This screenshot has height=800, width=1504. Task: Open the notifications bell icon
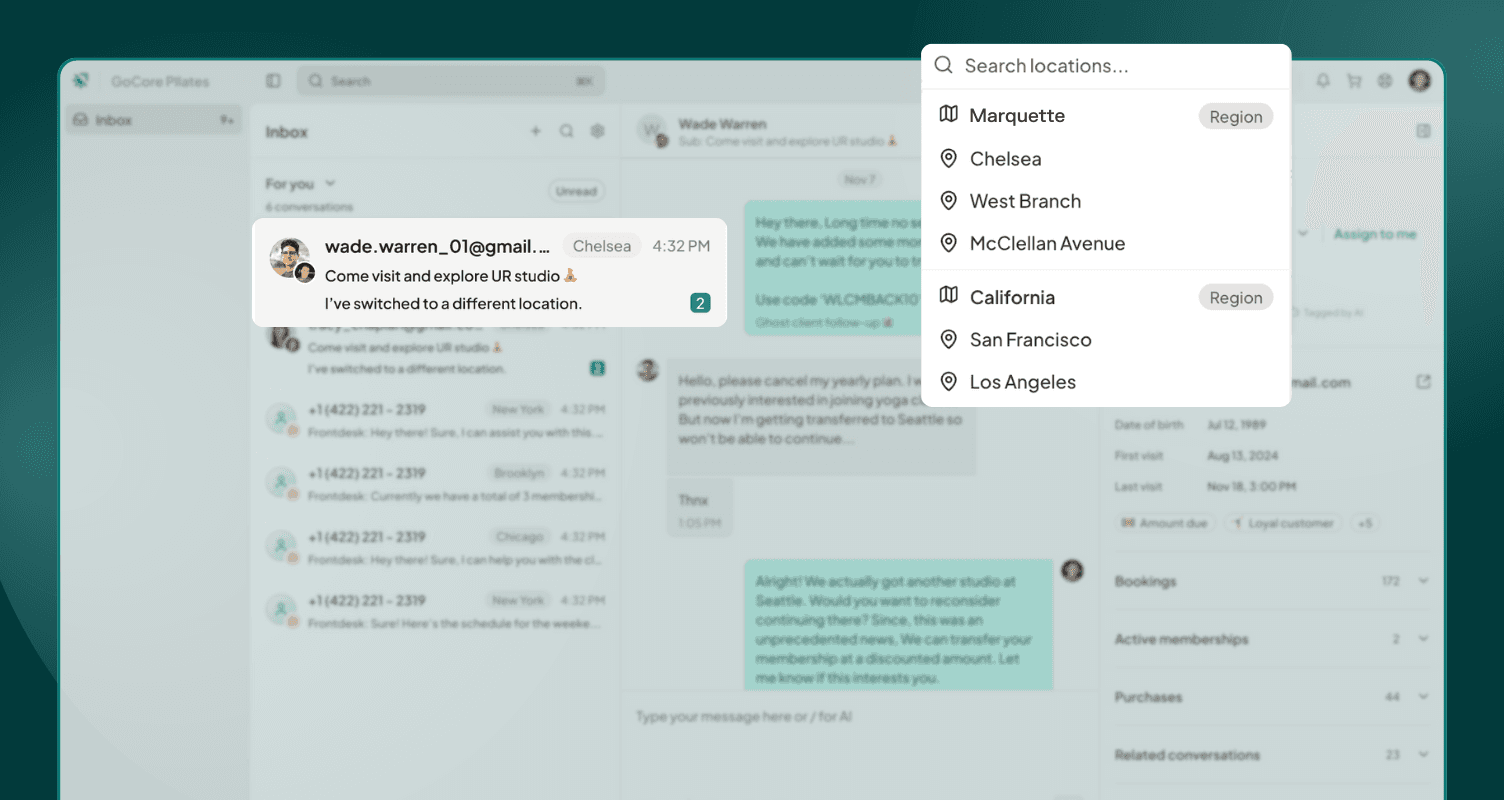(1322, 81)
